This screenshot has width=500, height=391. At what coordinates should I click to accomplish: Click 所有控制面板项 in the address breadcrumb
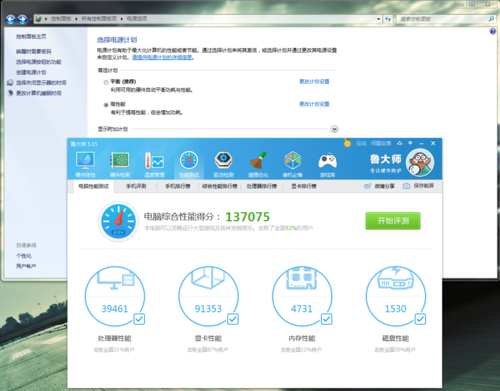pyautogui.click(x=99, y=19)
